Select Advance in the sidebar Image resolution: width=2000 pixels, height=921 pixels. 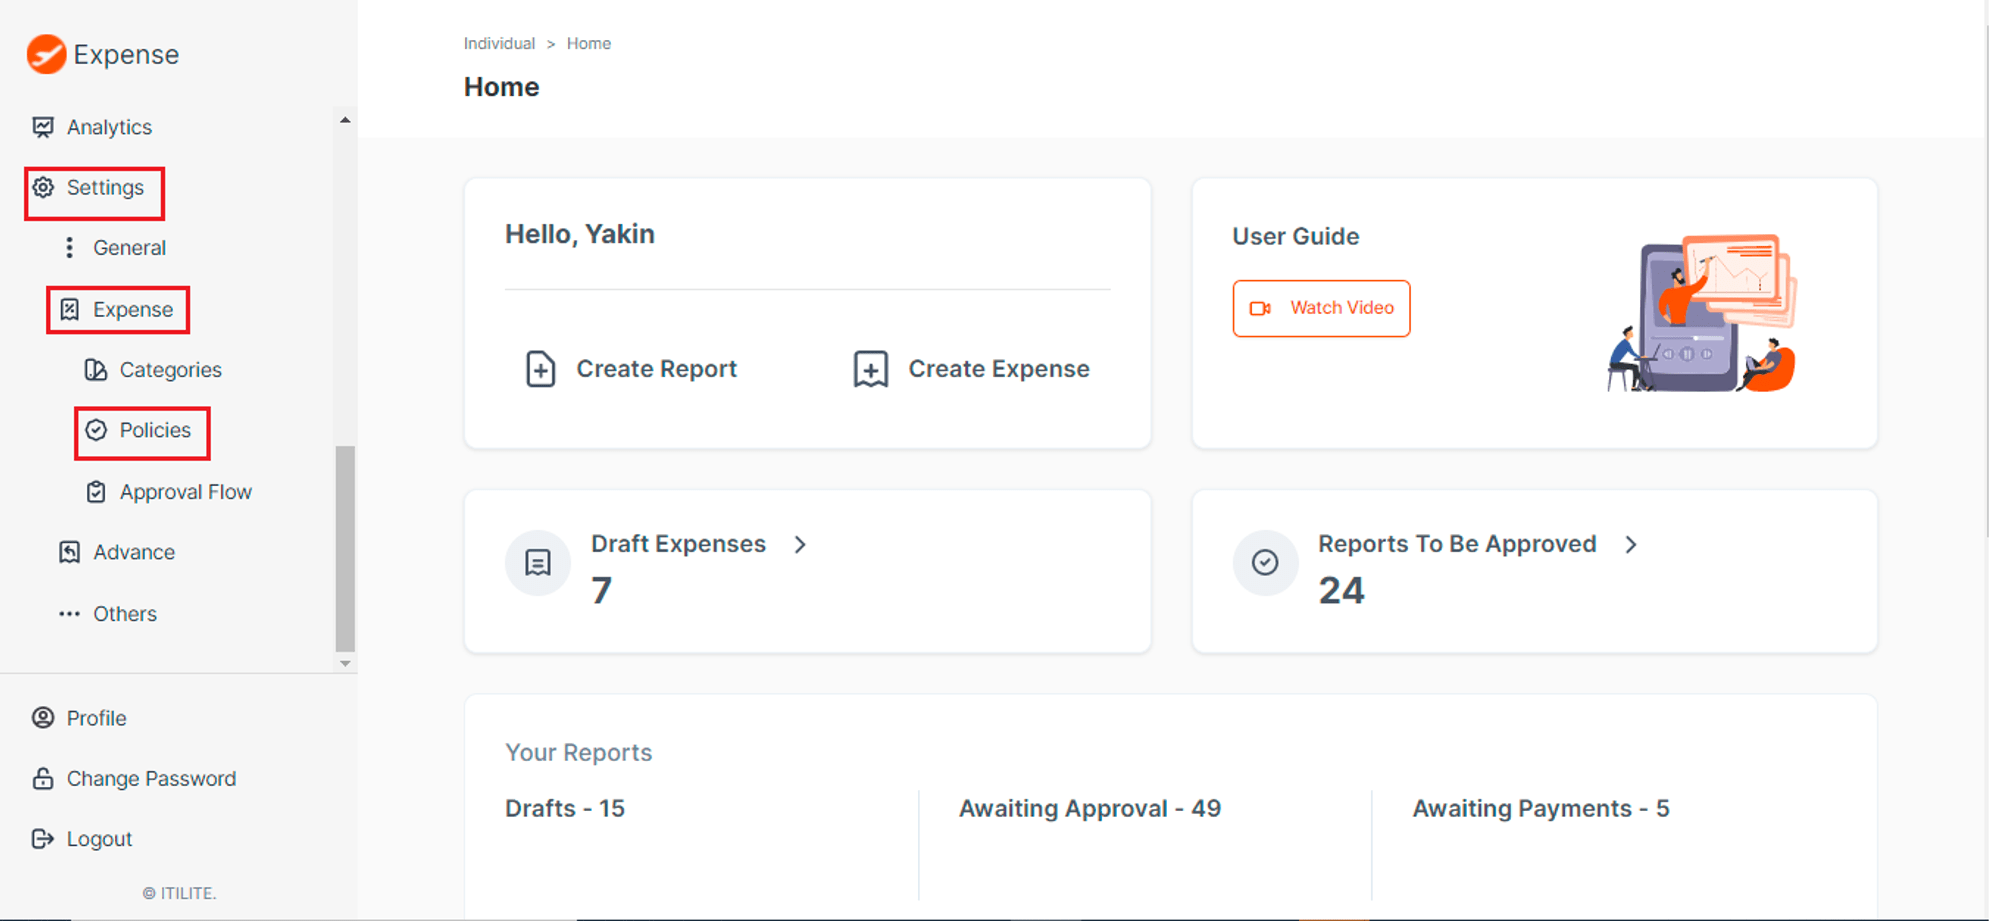pyautogui.click(x=134, y=552)
